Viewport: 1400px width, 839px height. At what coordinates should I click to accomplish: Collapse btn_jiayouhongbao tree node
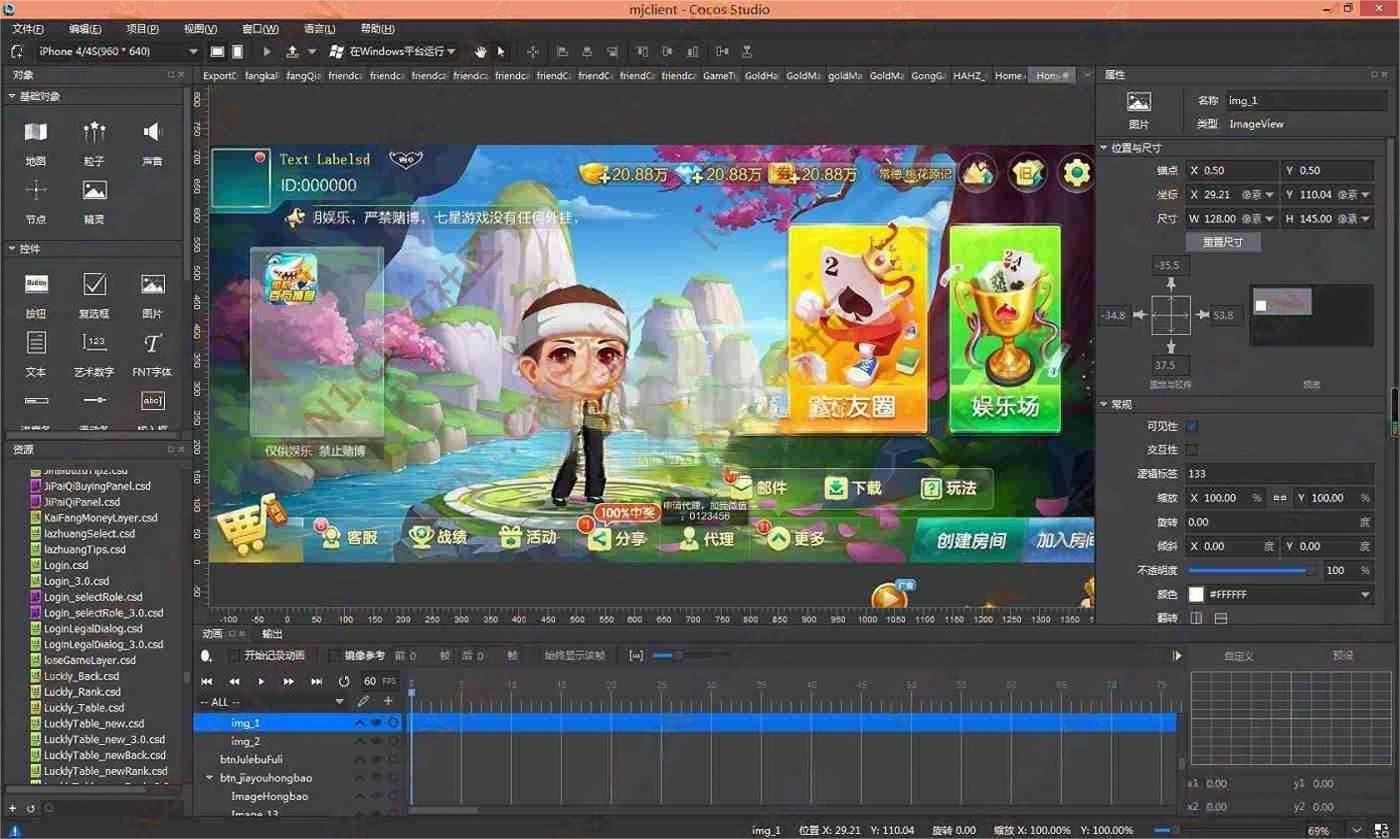[210, 778]
